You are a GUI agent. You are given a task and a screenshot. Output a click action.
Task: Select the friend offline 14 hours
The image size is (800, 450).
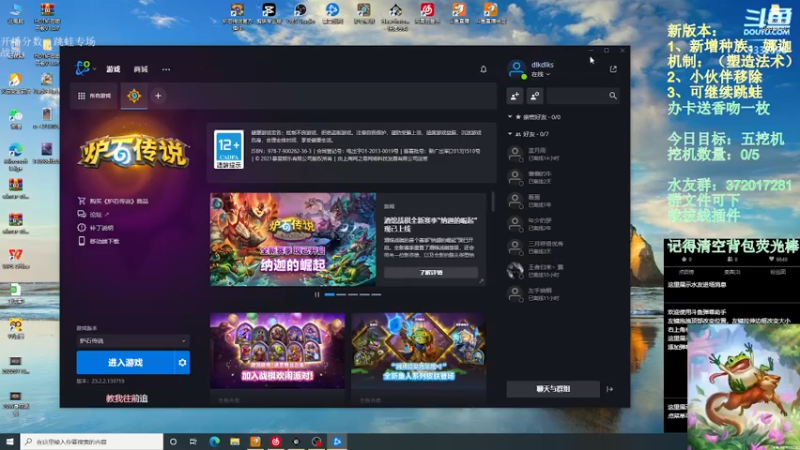561,154
